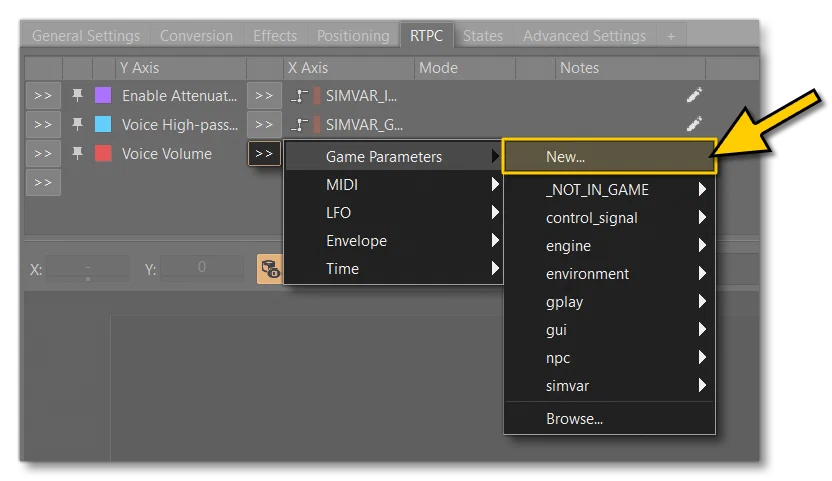
Task: Expand the npc folder submenu
Action: point(609,358)
